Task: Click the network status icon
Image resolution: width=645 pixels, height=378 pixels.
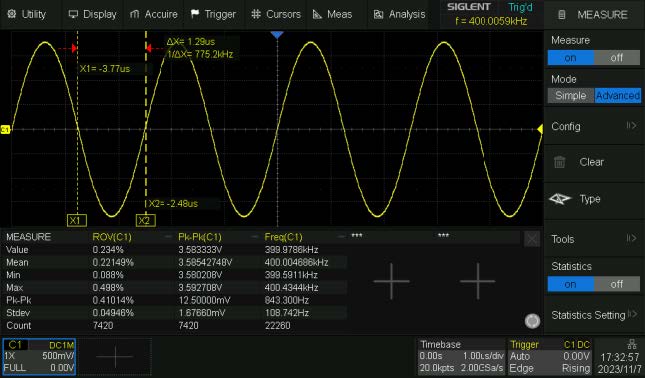Action: click(631, 344)
